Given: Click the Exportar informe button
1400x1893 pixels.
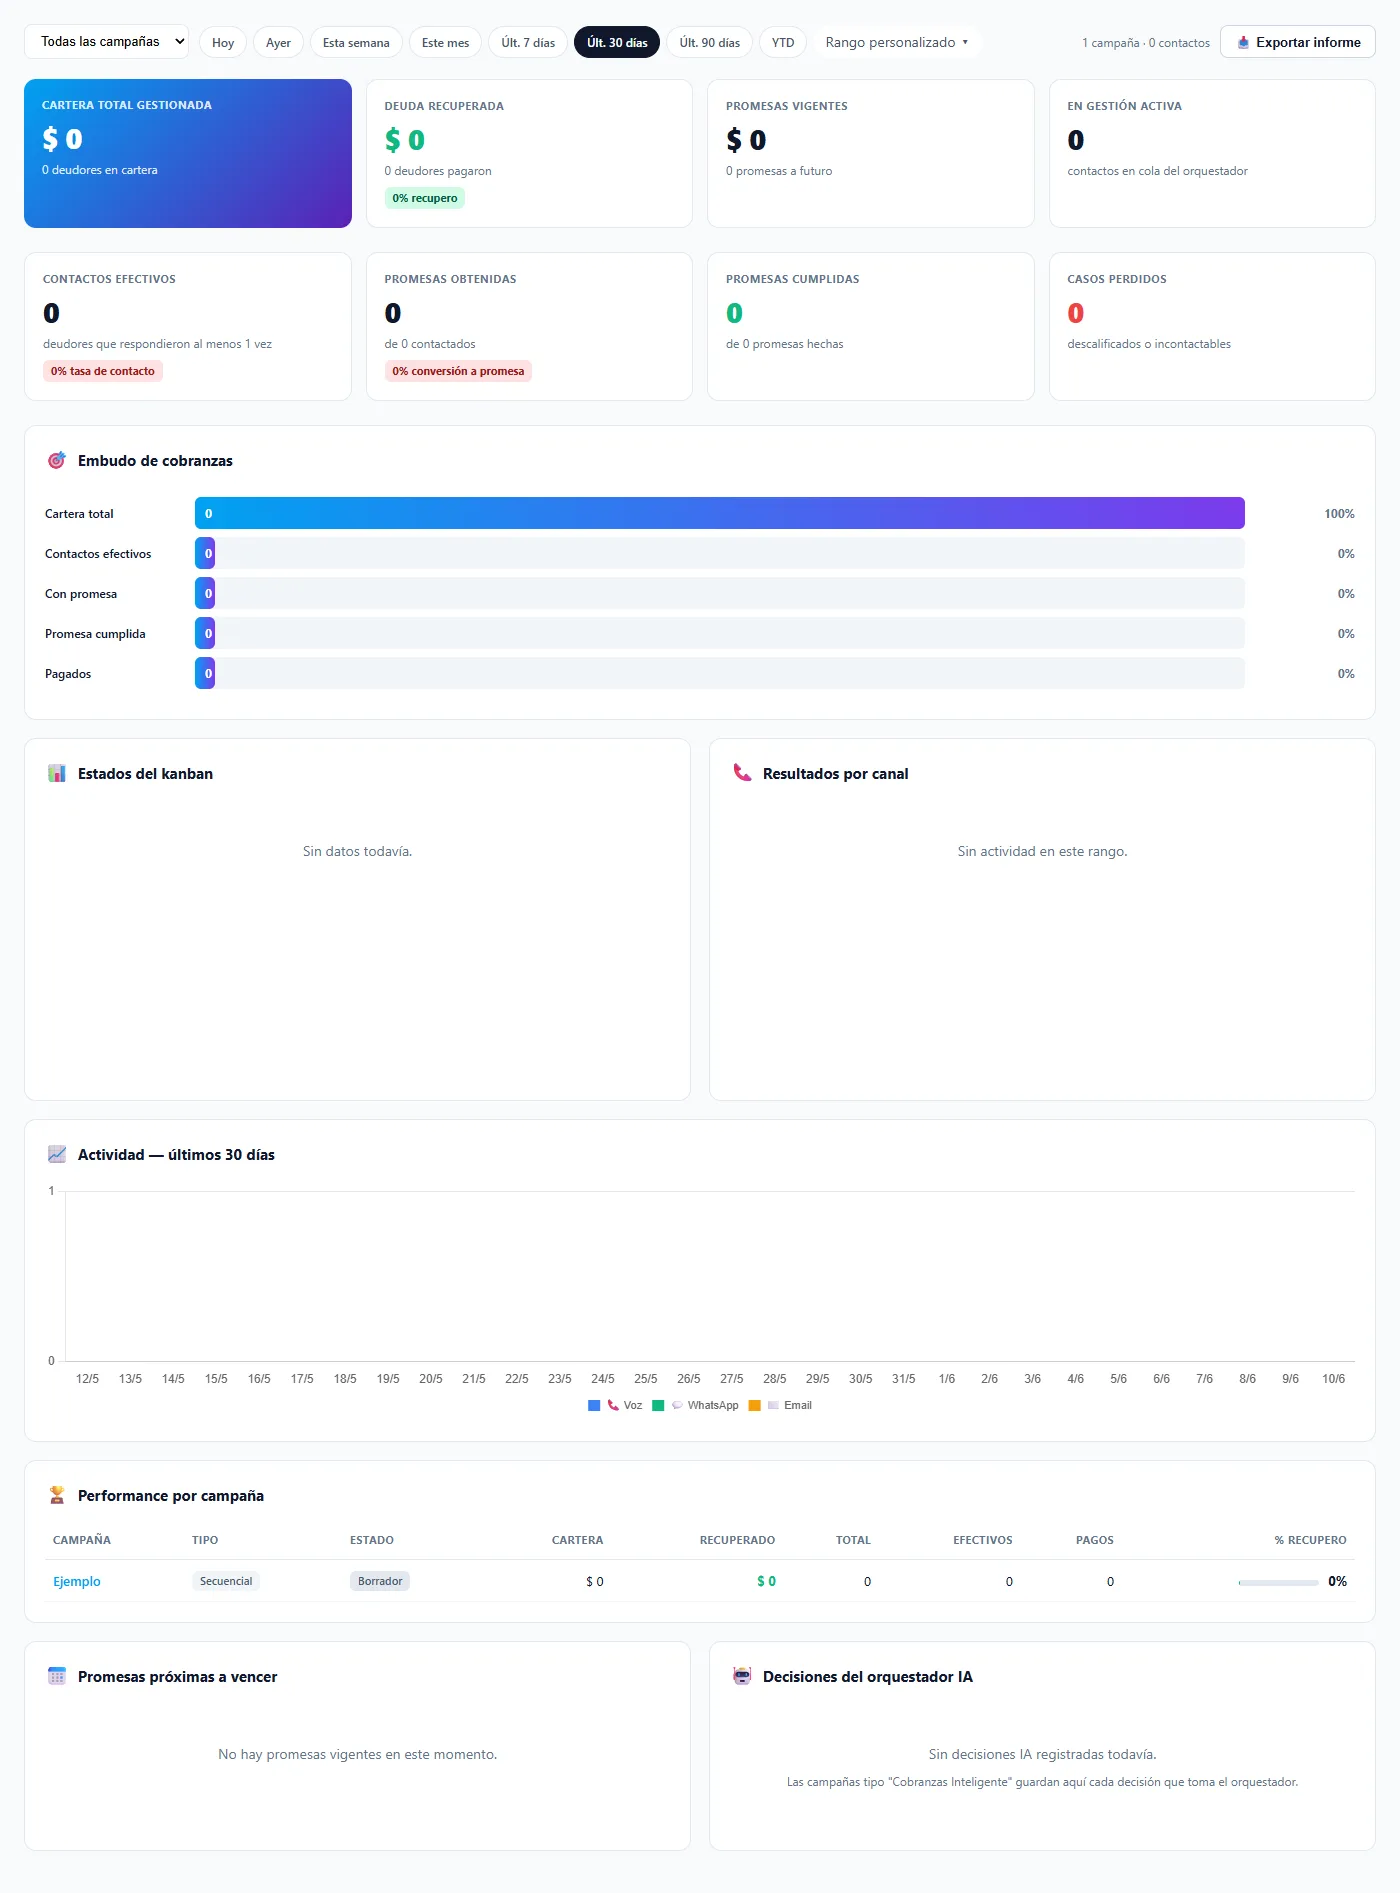Looking at the screenshot, I should pos(1298,42).
